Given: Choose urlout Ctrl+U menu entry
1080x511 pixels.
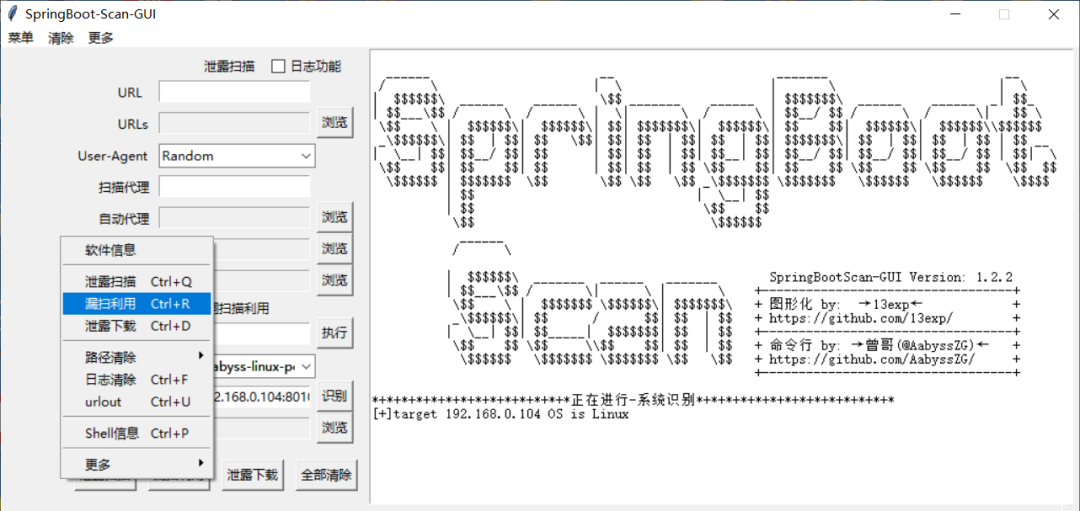Looking at the screenshot, I should click(136, 402).
